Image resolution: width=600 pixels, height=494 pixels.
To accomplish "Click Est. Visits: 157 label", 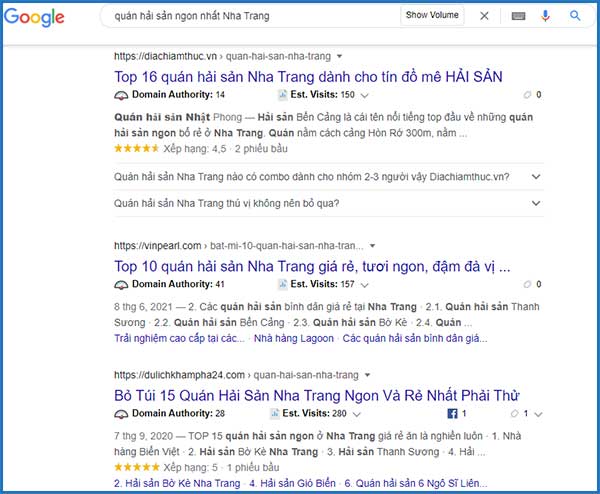I will pyautogui.click(x=323, y=284).
